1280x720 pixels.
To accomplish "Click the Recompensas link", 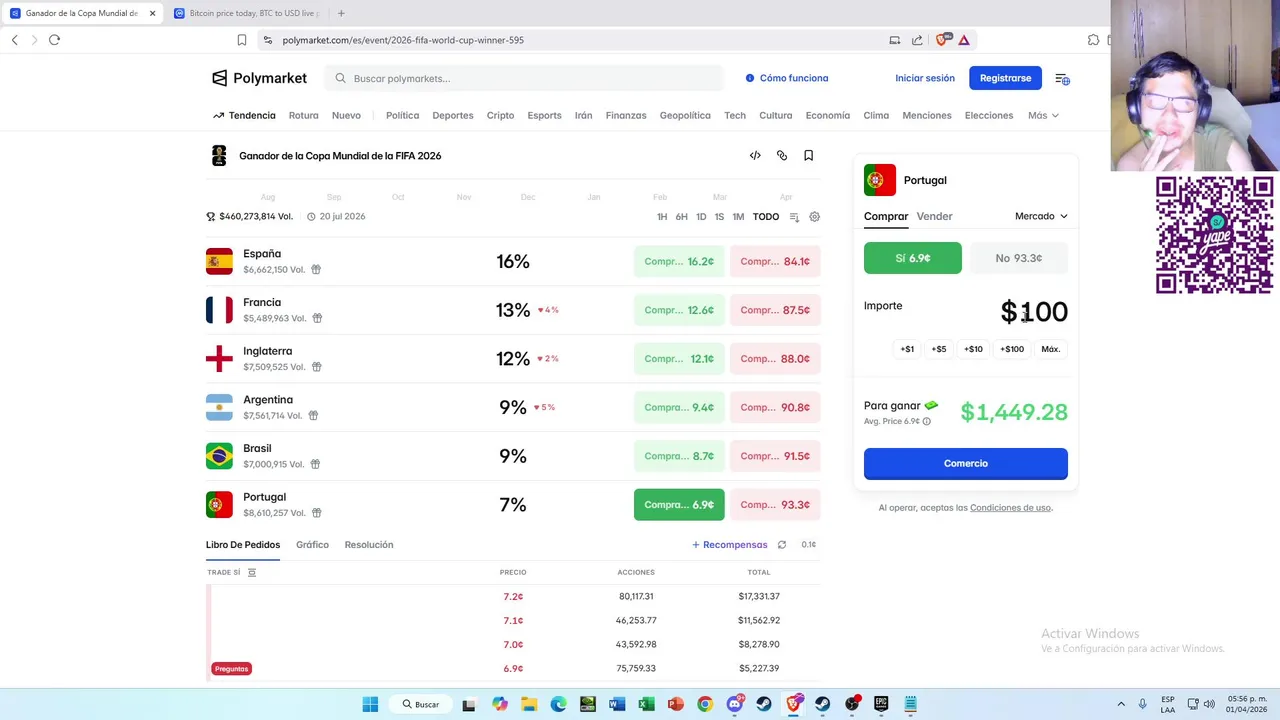I will tap(730, 545).
